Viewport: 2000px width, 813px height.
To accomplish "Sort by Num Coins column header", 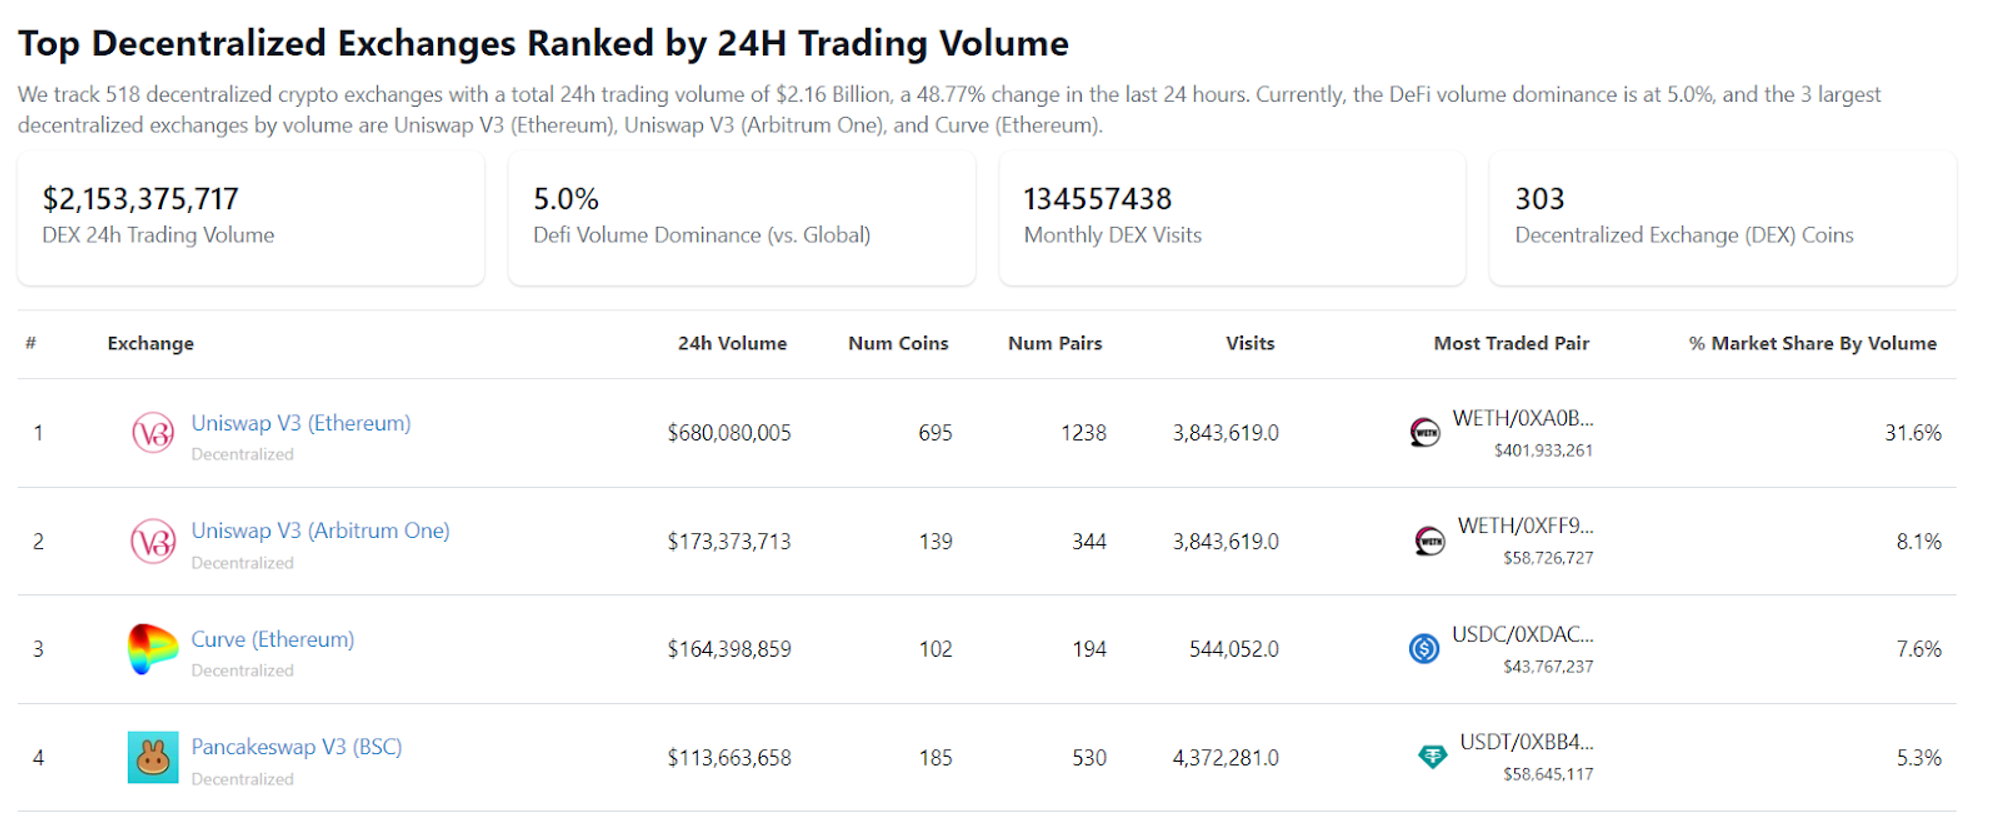I will 898,343.
